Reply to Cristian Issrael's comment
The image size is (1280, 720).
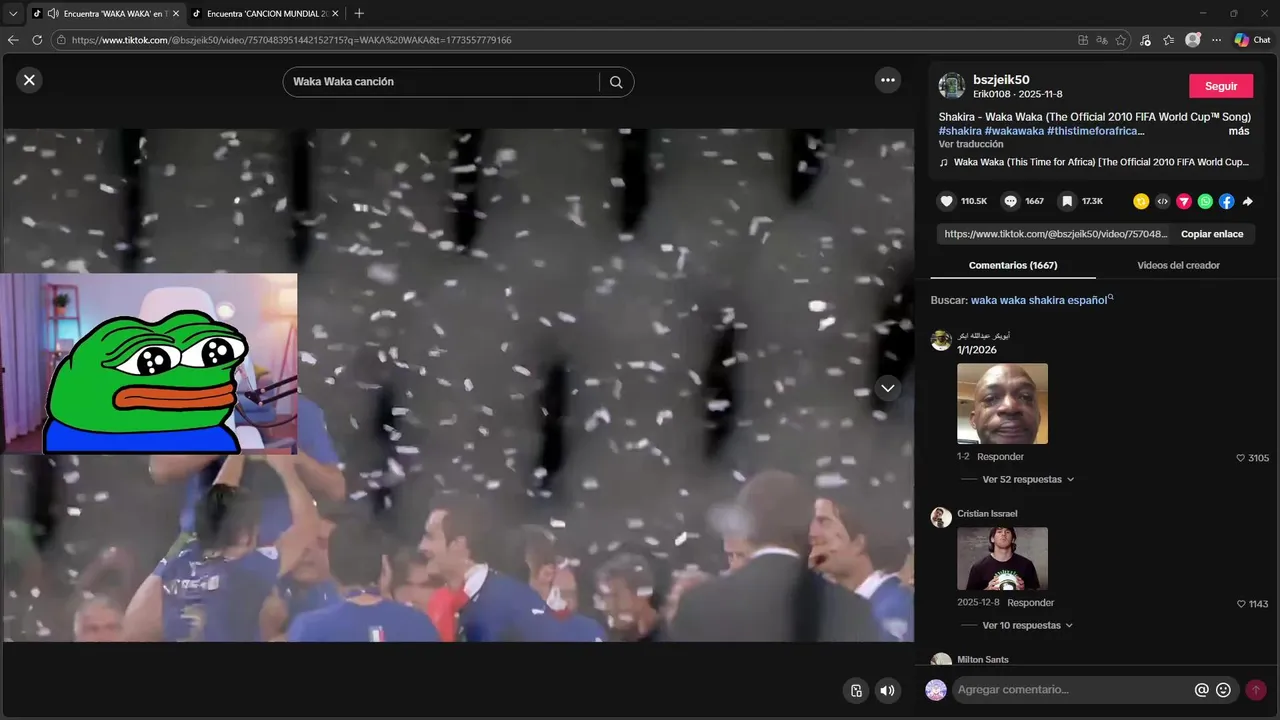1030,603
